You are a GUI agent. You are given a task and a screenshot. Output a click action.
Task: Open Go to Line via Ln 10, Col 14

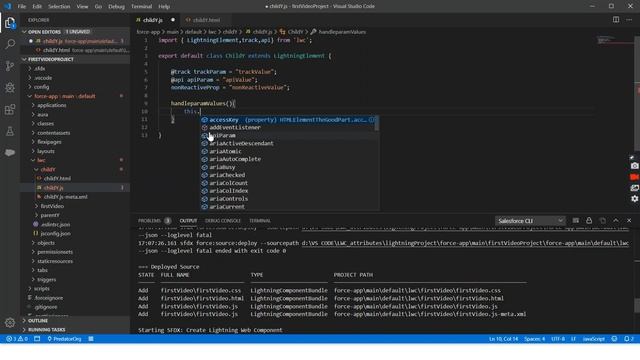click(x=503, y=339)
